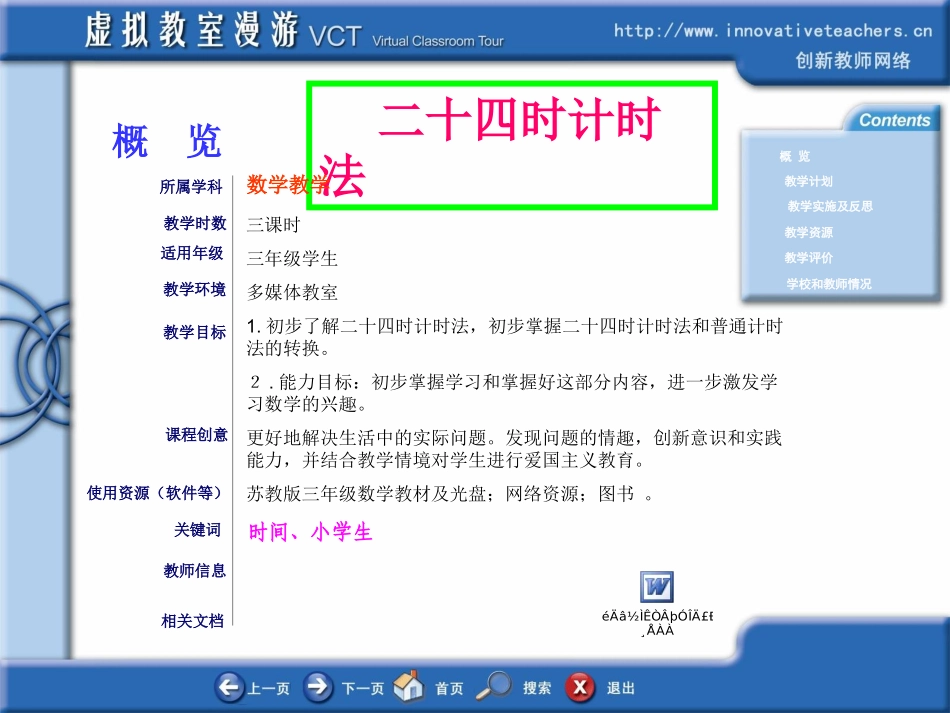Click the 概览 page heading
Viewport: 950px width, 713px height.
pyautogui.click(x=167, y=141)
